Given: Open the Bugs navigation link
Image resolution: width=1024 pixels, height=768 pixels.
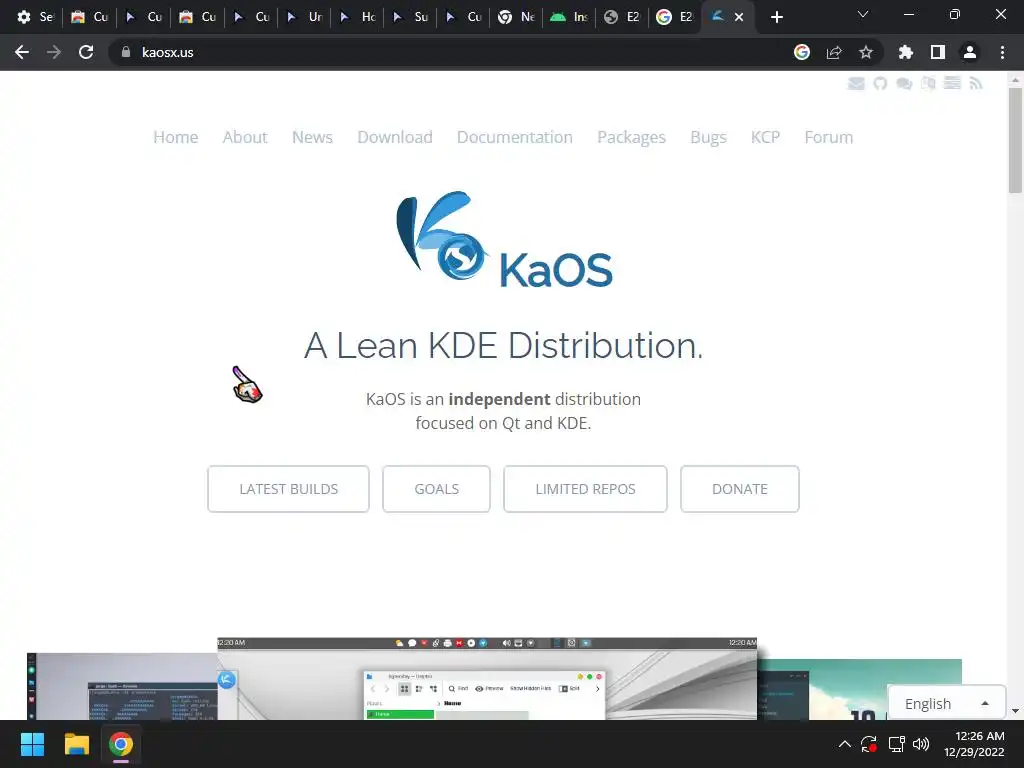Looking at the screenshot, I should point(709,137).
